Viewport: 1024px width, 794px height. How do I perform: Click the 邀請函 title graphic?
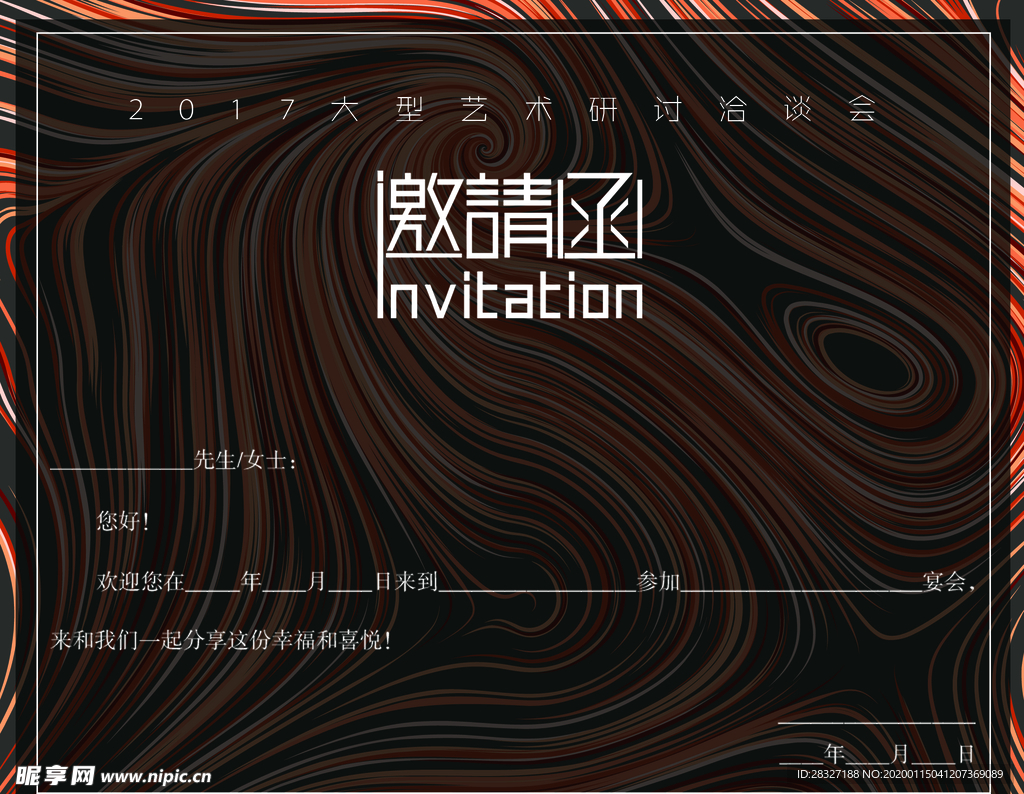[x=509, y=216]
